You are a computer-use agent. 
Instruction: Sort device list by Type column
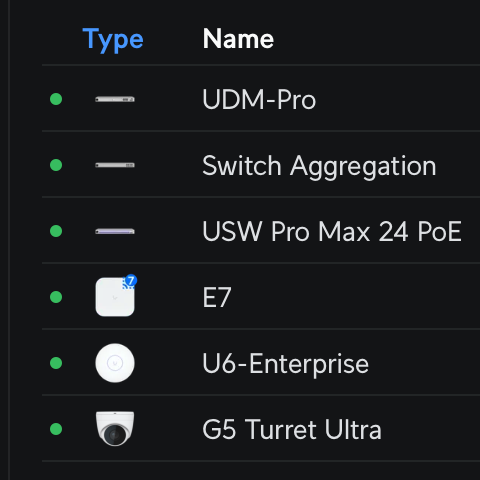point(113,39)
